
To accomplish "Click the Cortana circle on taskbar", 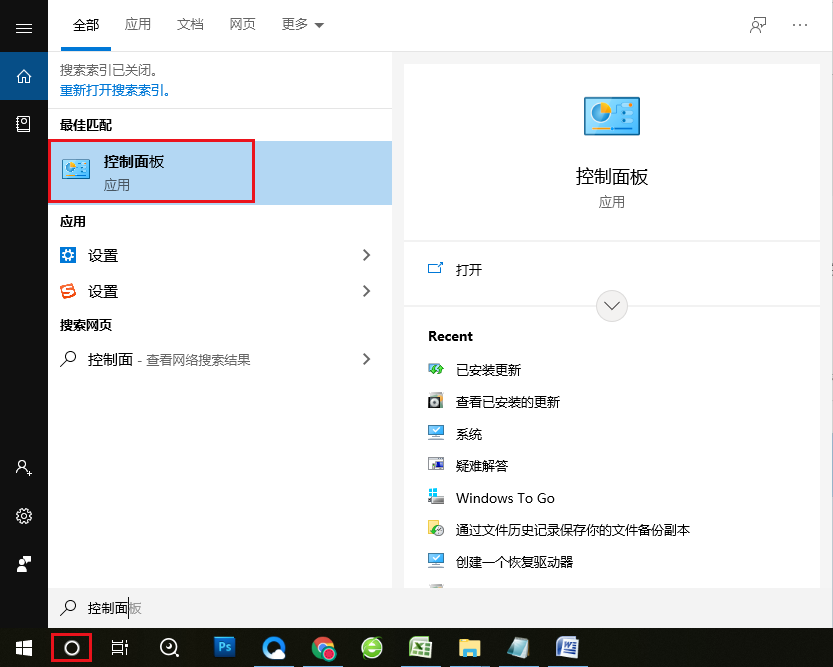I will (72, 648).
